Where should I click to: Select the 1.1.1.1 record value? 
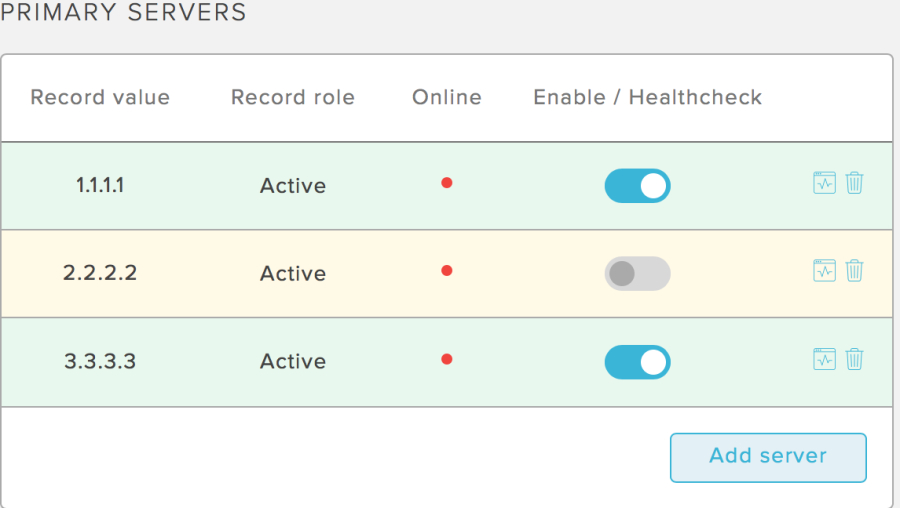(100, 185)
